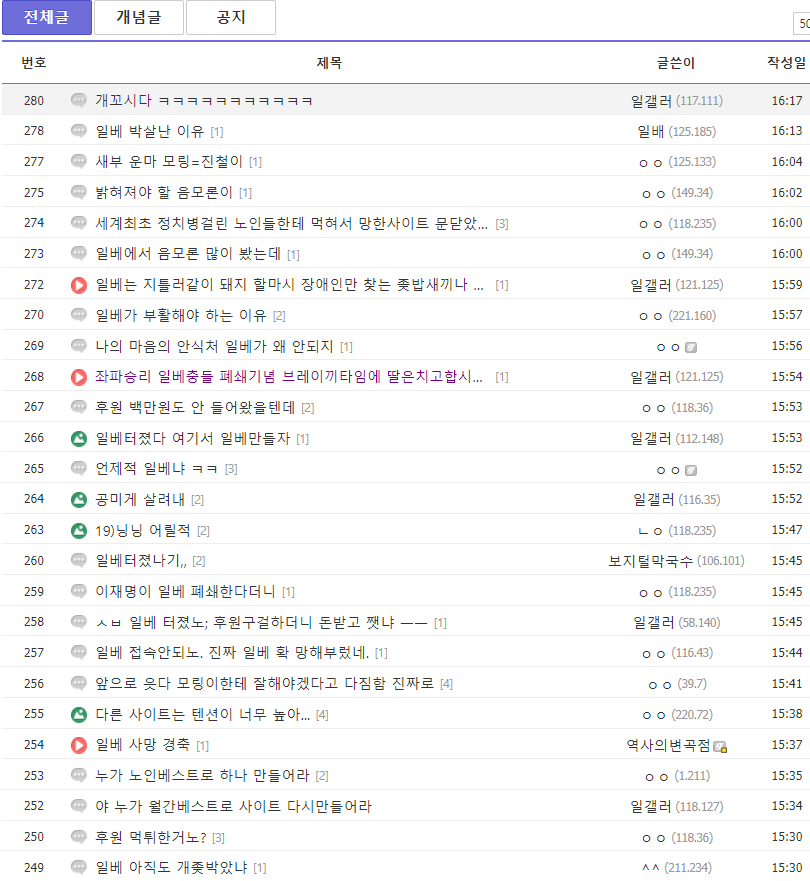The height and width of the screenshot is (881, 810).
Task: Click the red video icon on post 268
Action: click(79, 376)
